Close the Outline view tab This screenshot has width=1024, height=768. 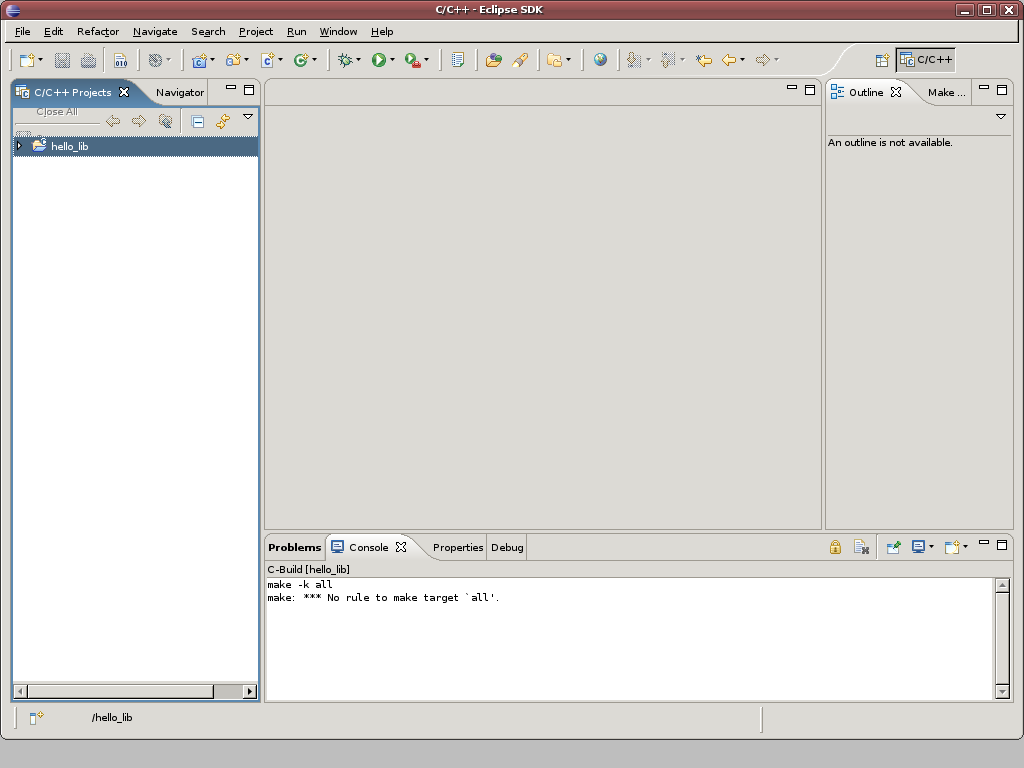pos(896,92)
